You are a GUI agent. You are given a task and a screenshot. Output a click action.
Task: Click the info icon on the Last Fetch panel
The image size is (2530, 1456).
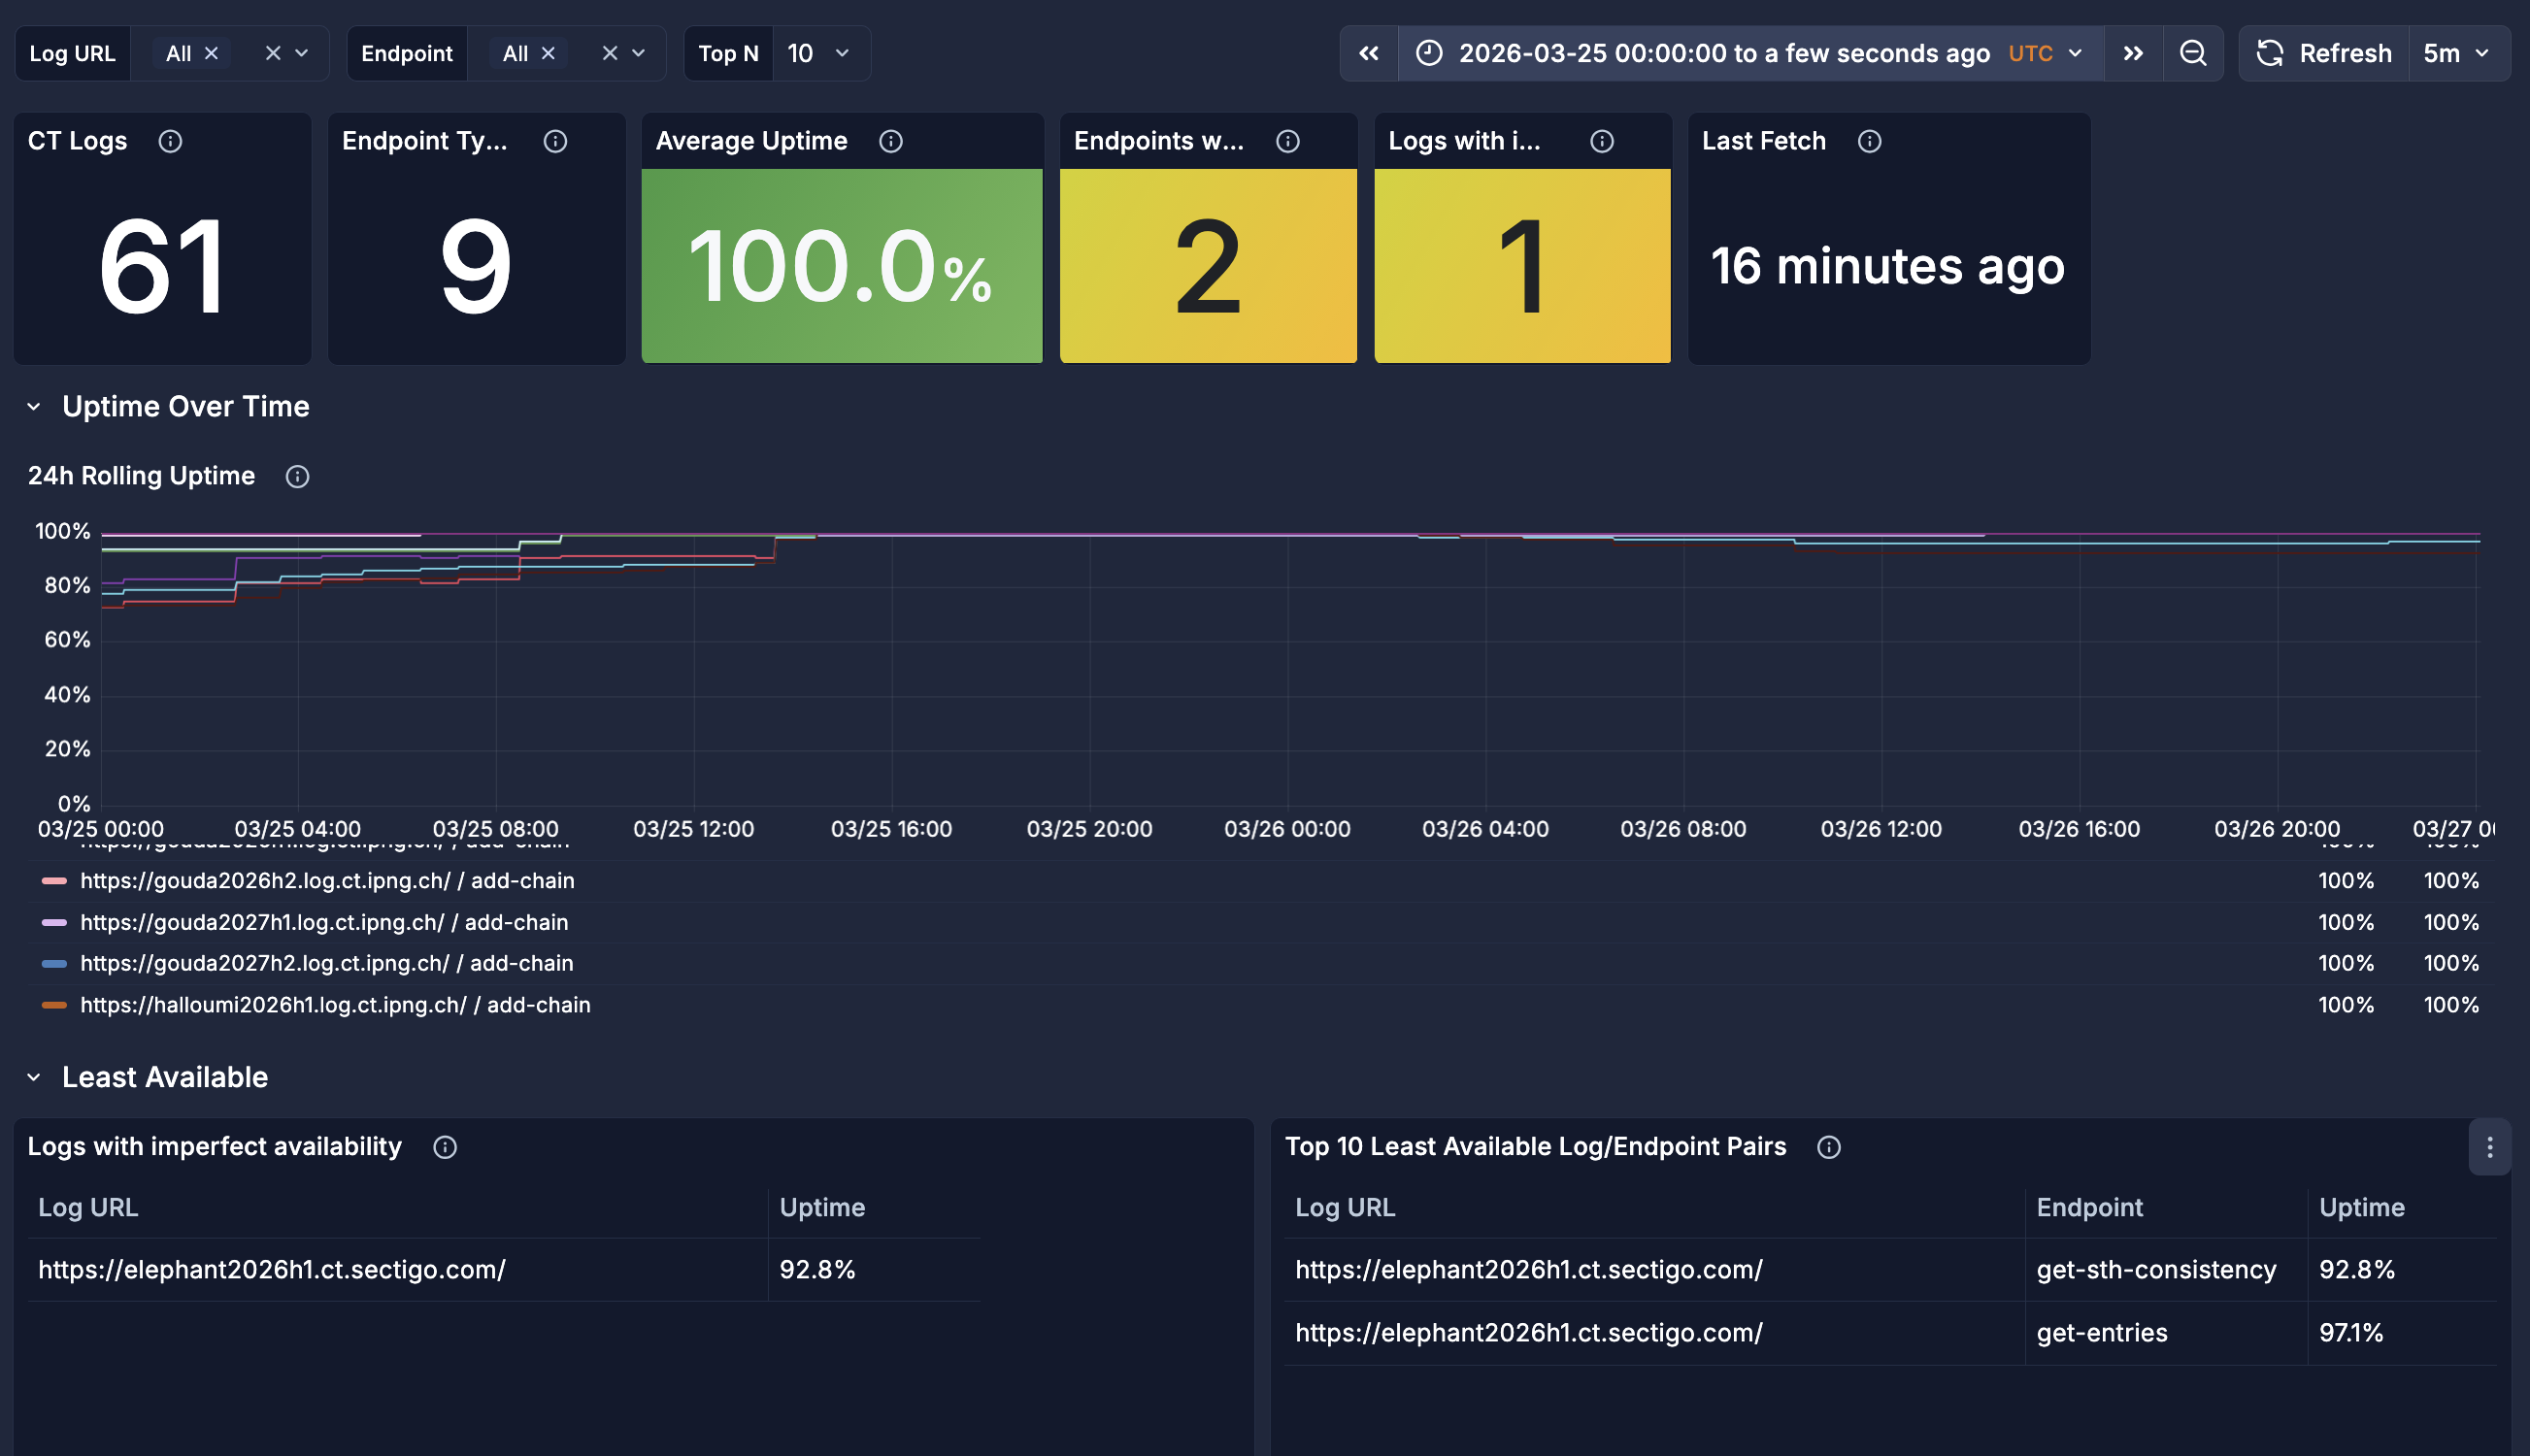click(1870, 141)
